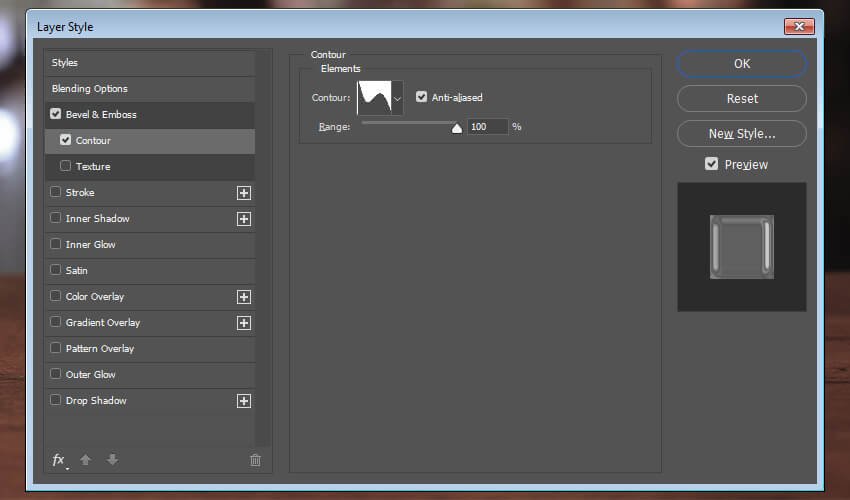This screenshot has width=850, height=500.
Task: Enable the Gradient Overlay checkbox
Action: [x=55, y=322]
